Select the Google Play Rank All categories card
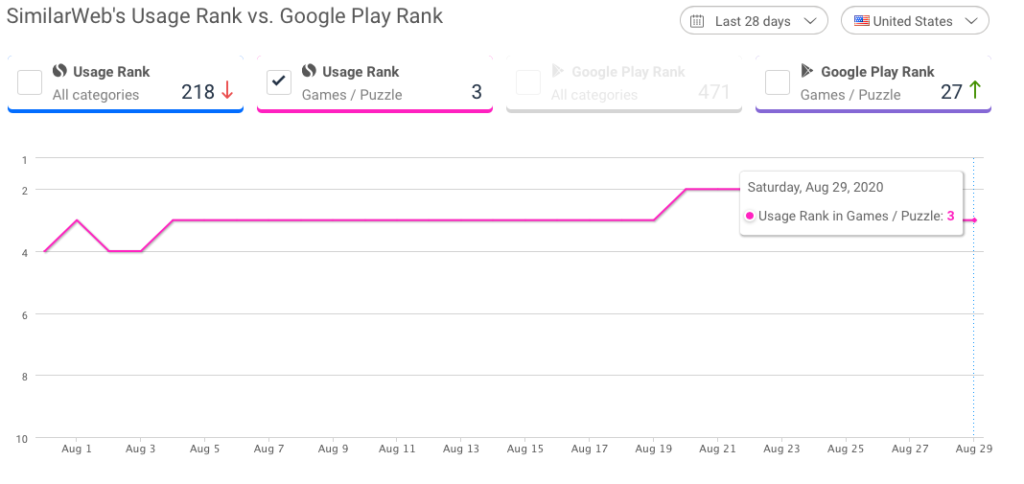1024x484 pixels. click(x=624, y=84)
